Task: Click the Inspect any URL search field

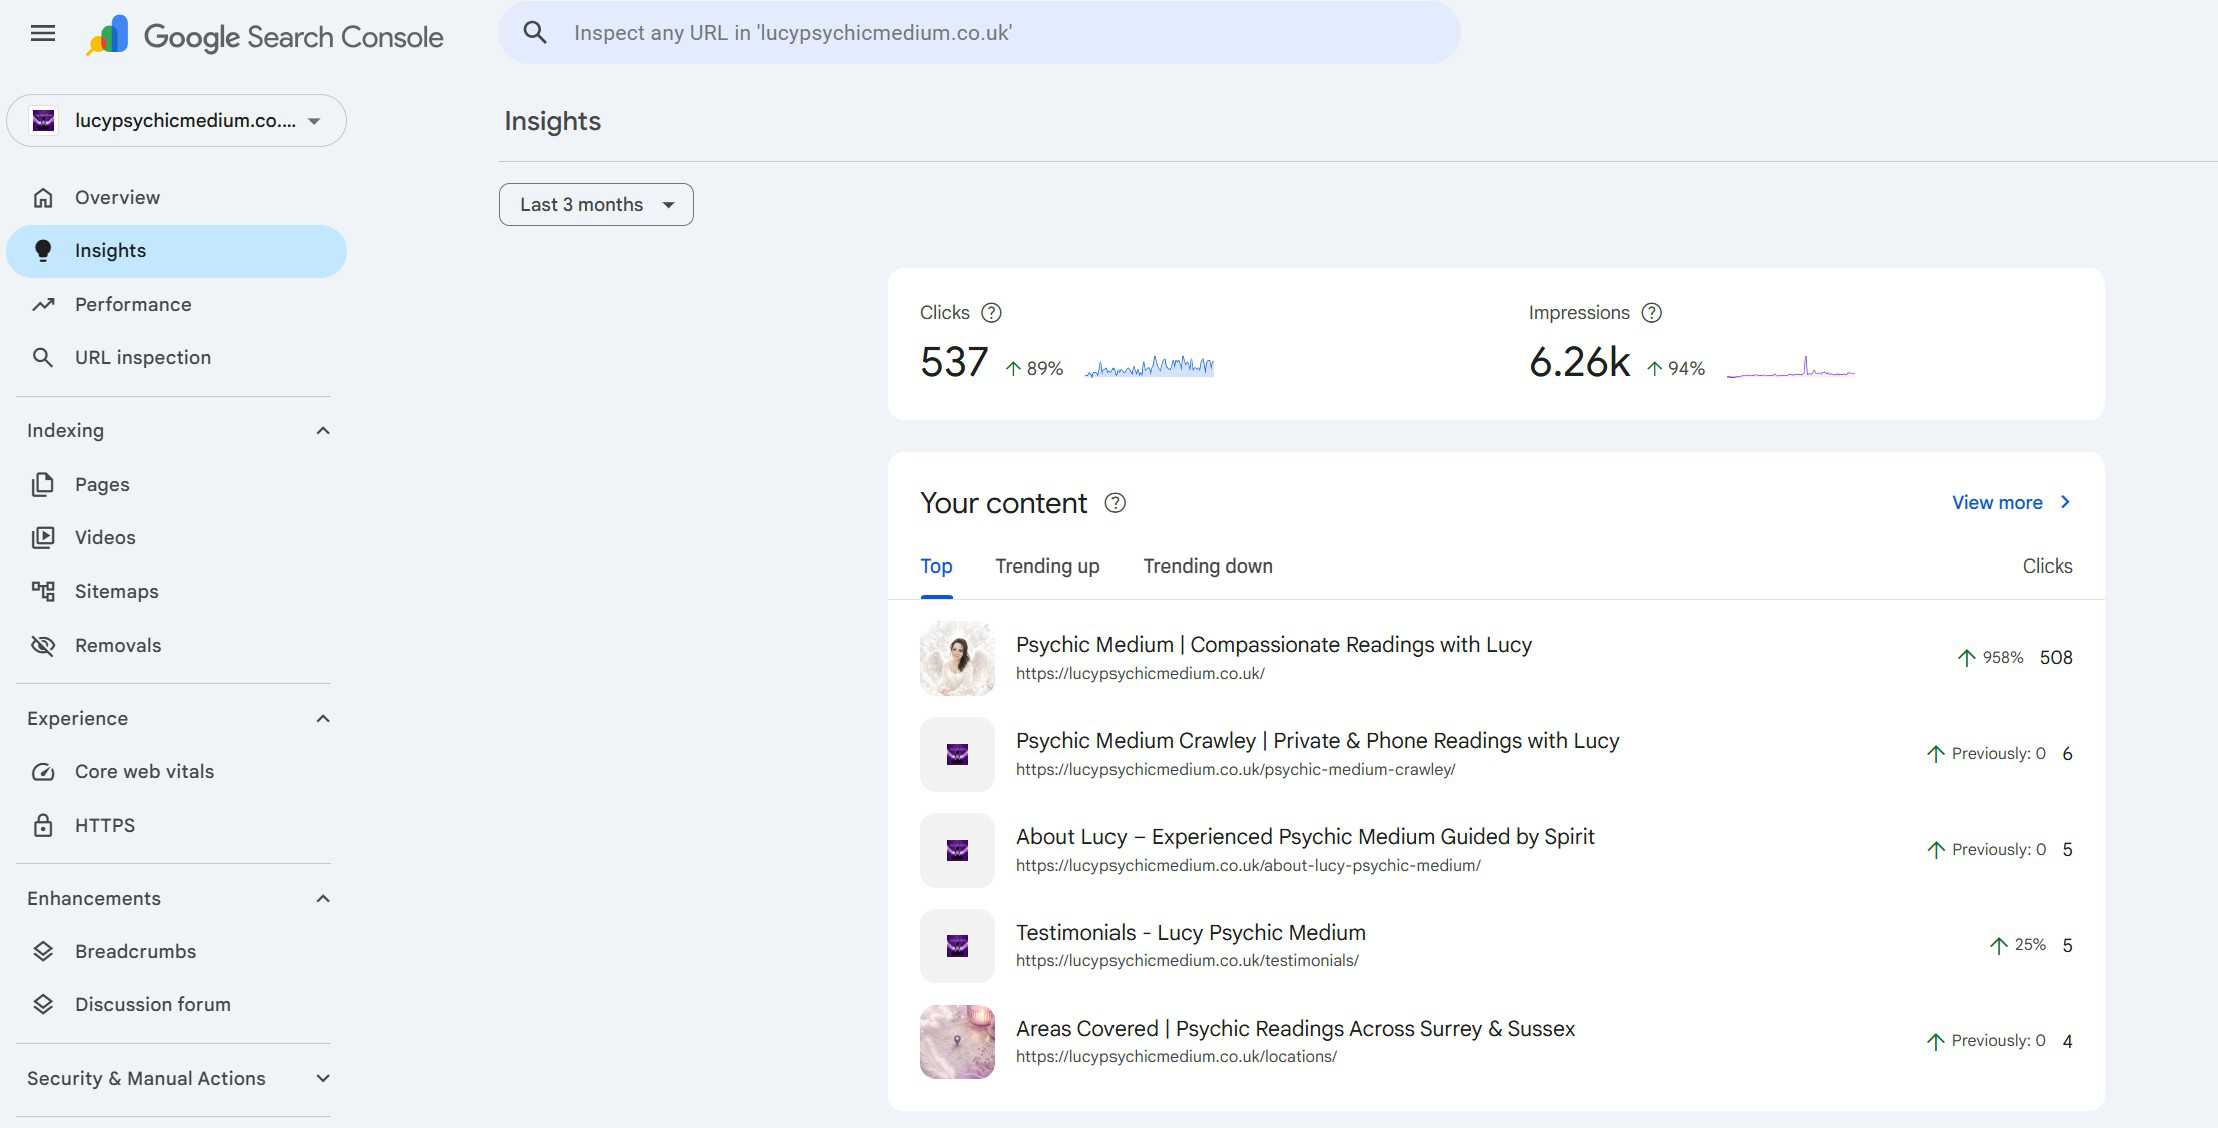Action: 980,33
